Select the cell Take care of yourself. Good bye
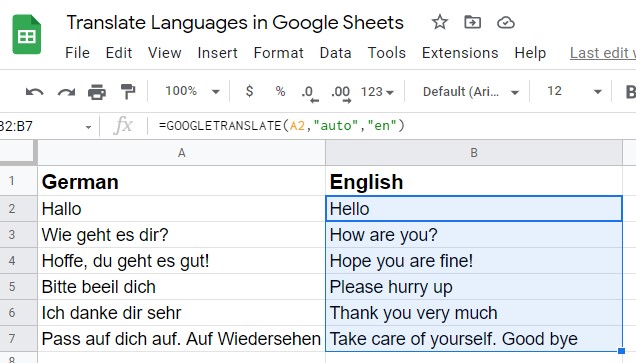 (474, 338)
